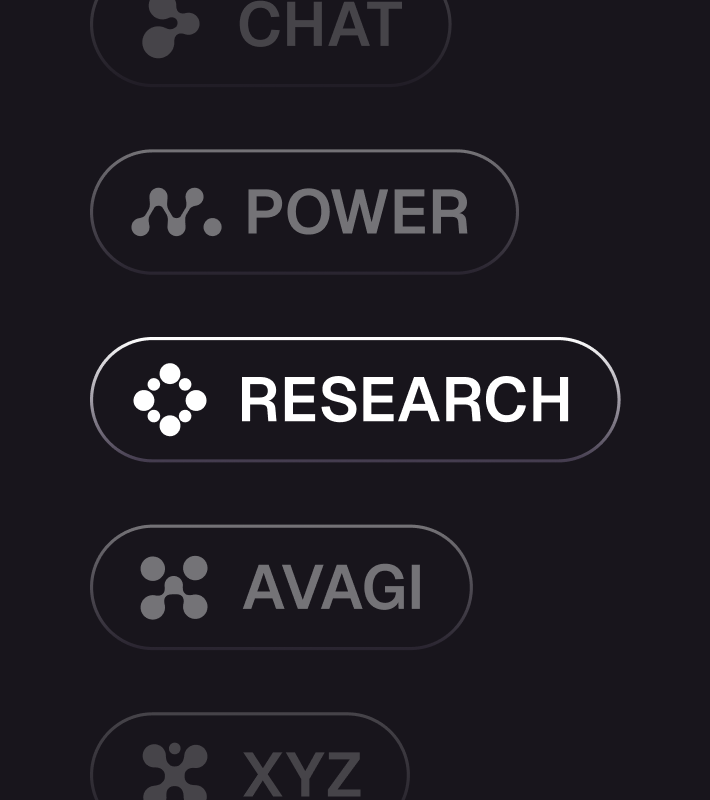Switch to AVAGI mode
710x800 pixels.
[281, 588]
